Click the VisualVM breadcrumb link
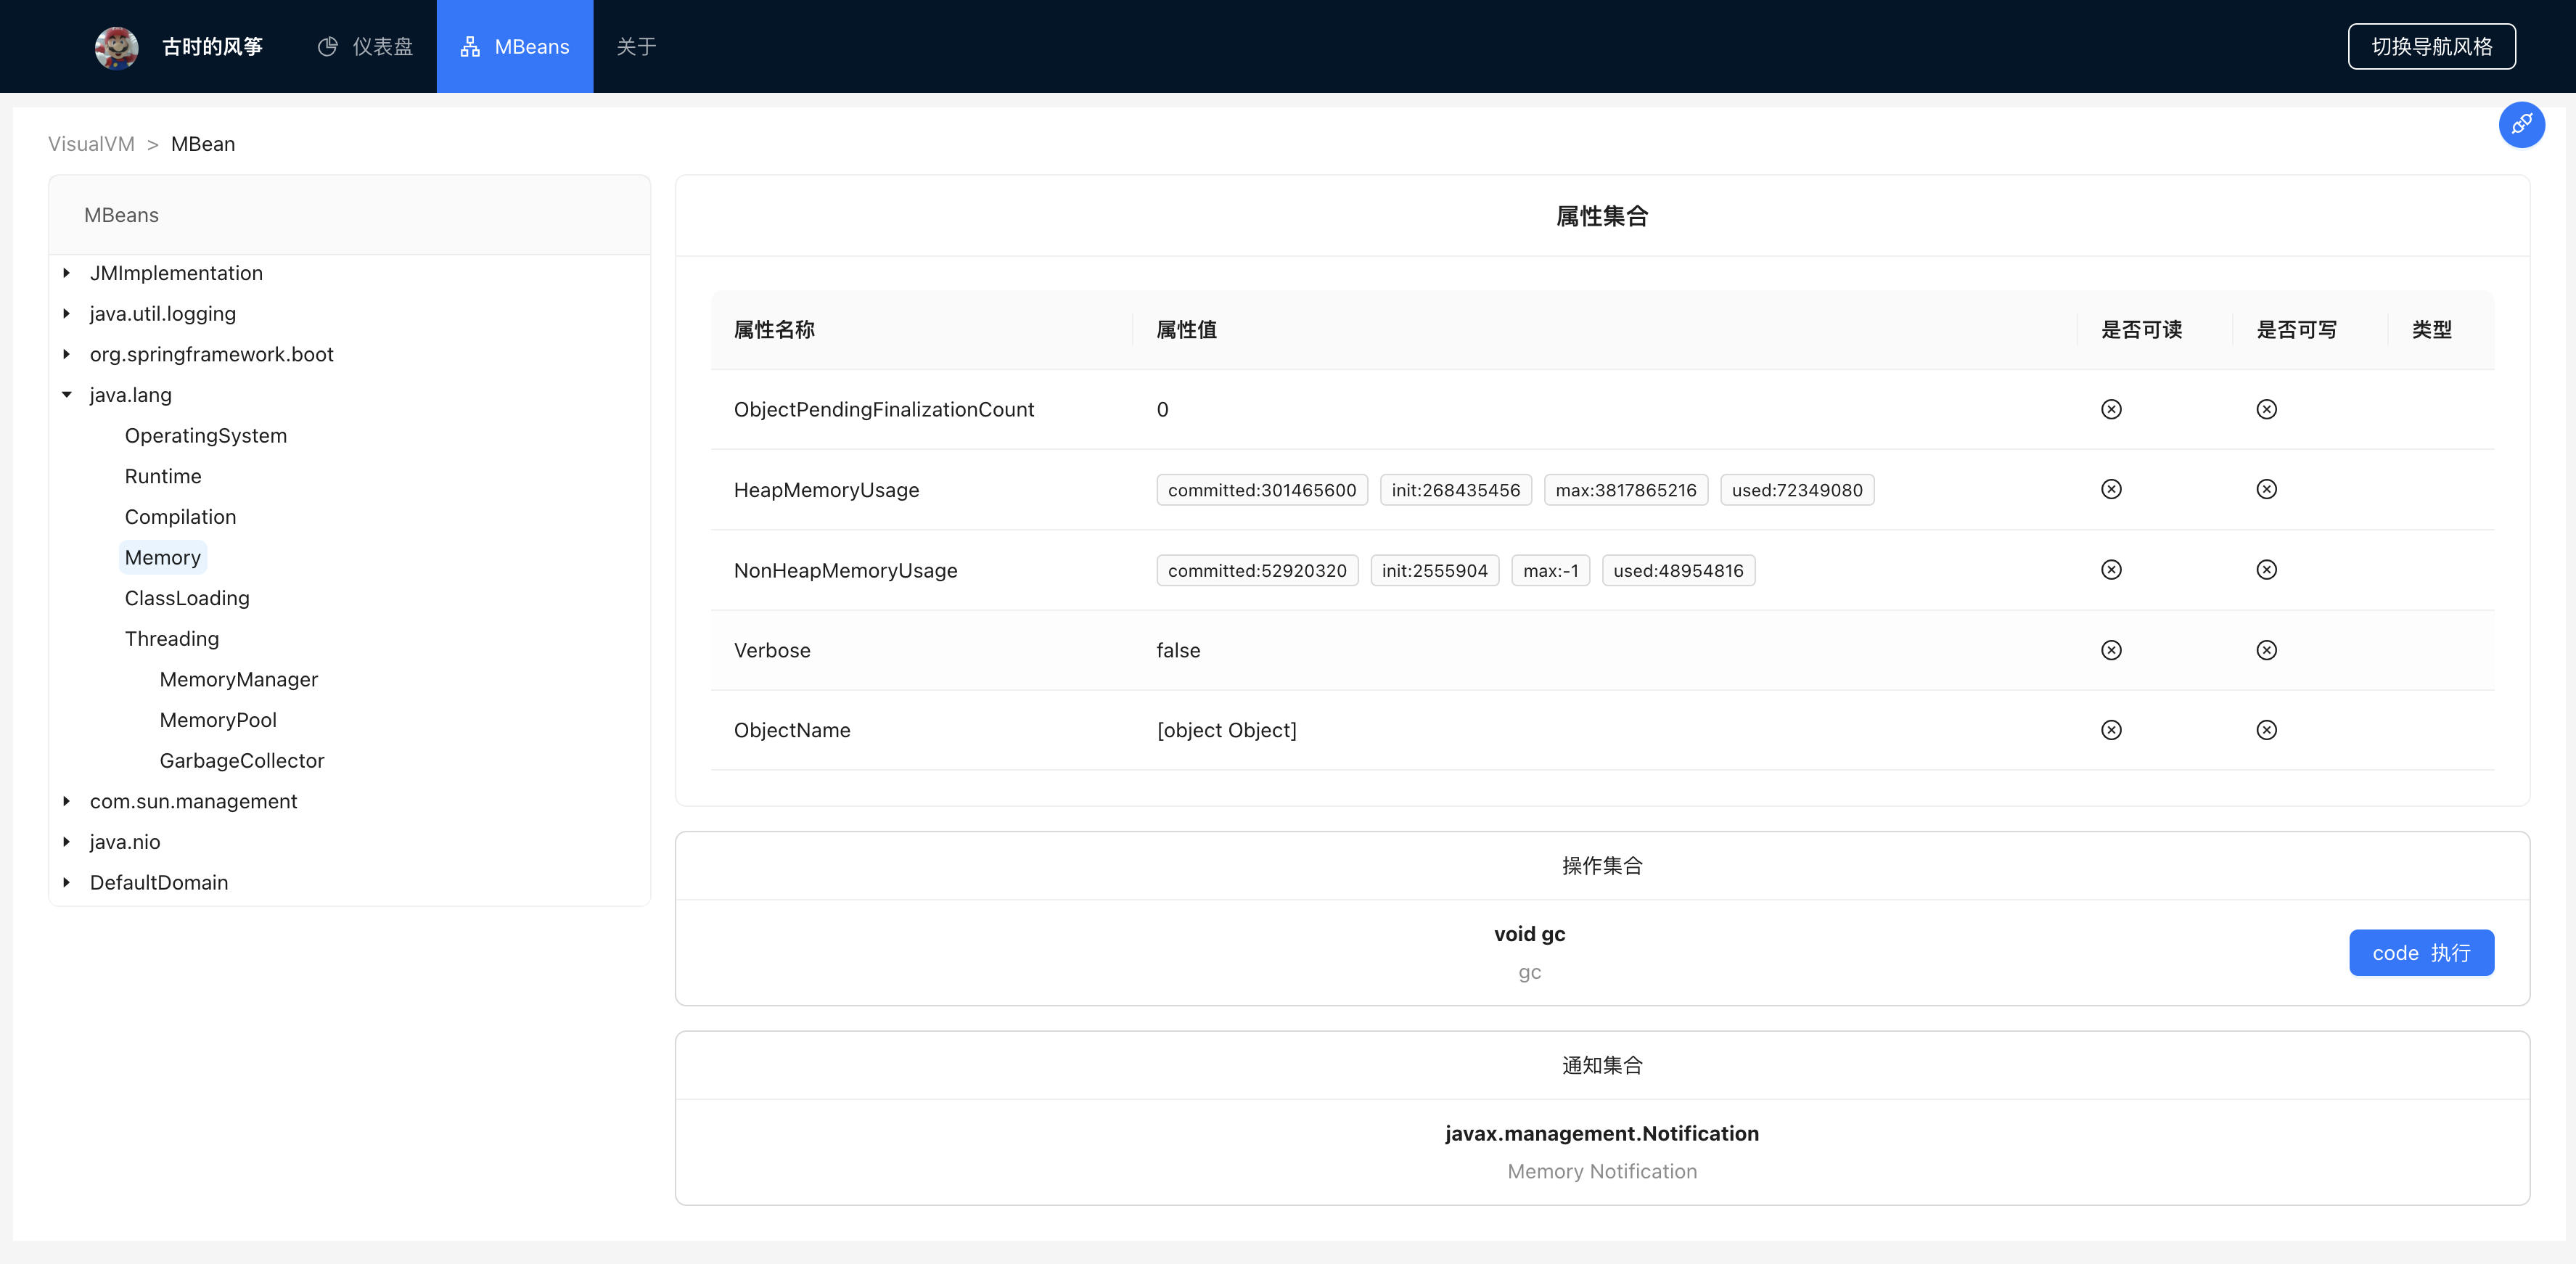2576x1264 pixels. tap(91, 144)
